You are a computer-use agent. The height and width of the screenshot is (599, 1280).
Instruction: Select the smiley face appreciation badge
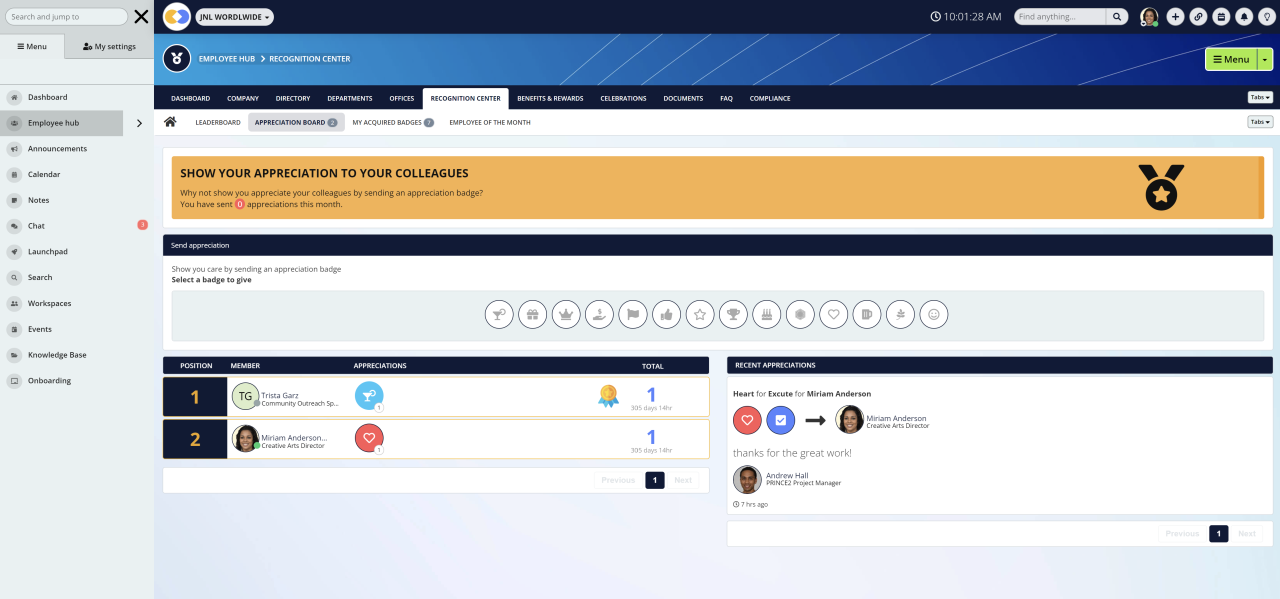pyautogui.click(x=933, y=314)
